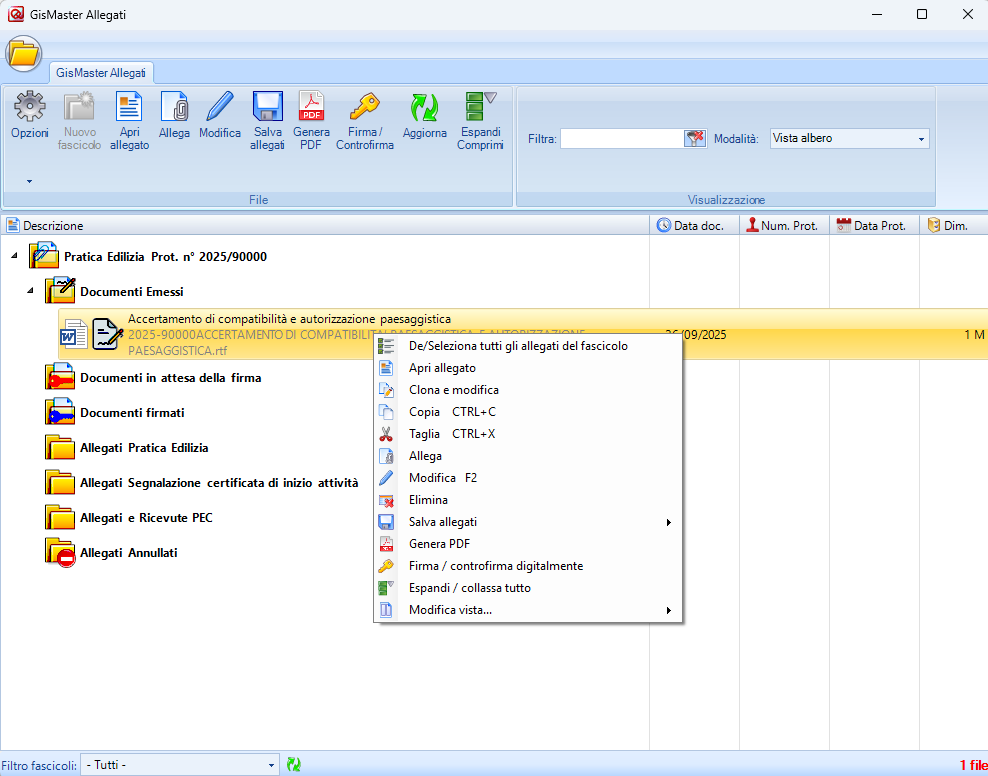This screenshot has height=776, width=988.
Task: Click the Opzioni gear icon
Action: [x=29, y=108]
